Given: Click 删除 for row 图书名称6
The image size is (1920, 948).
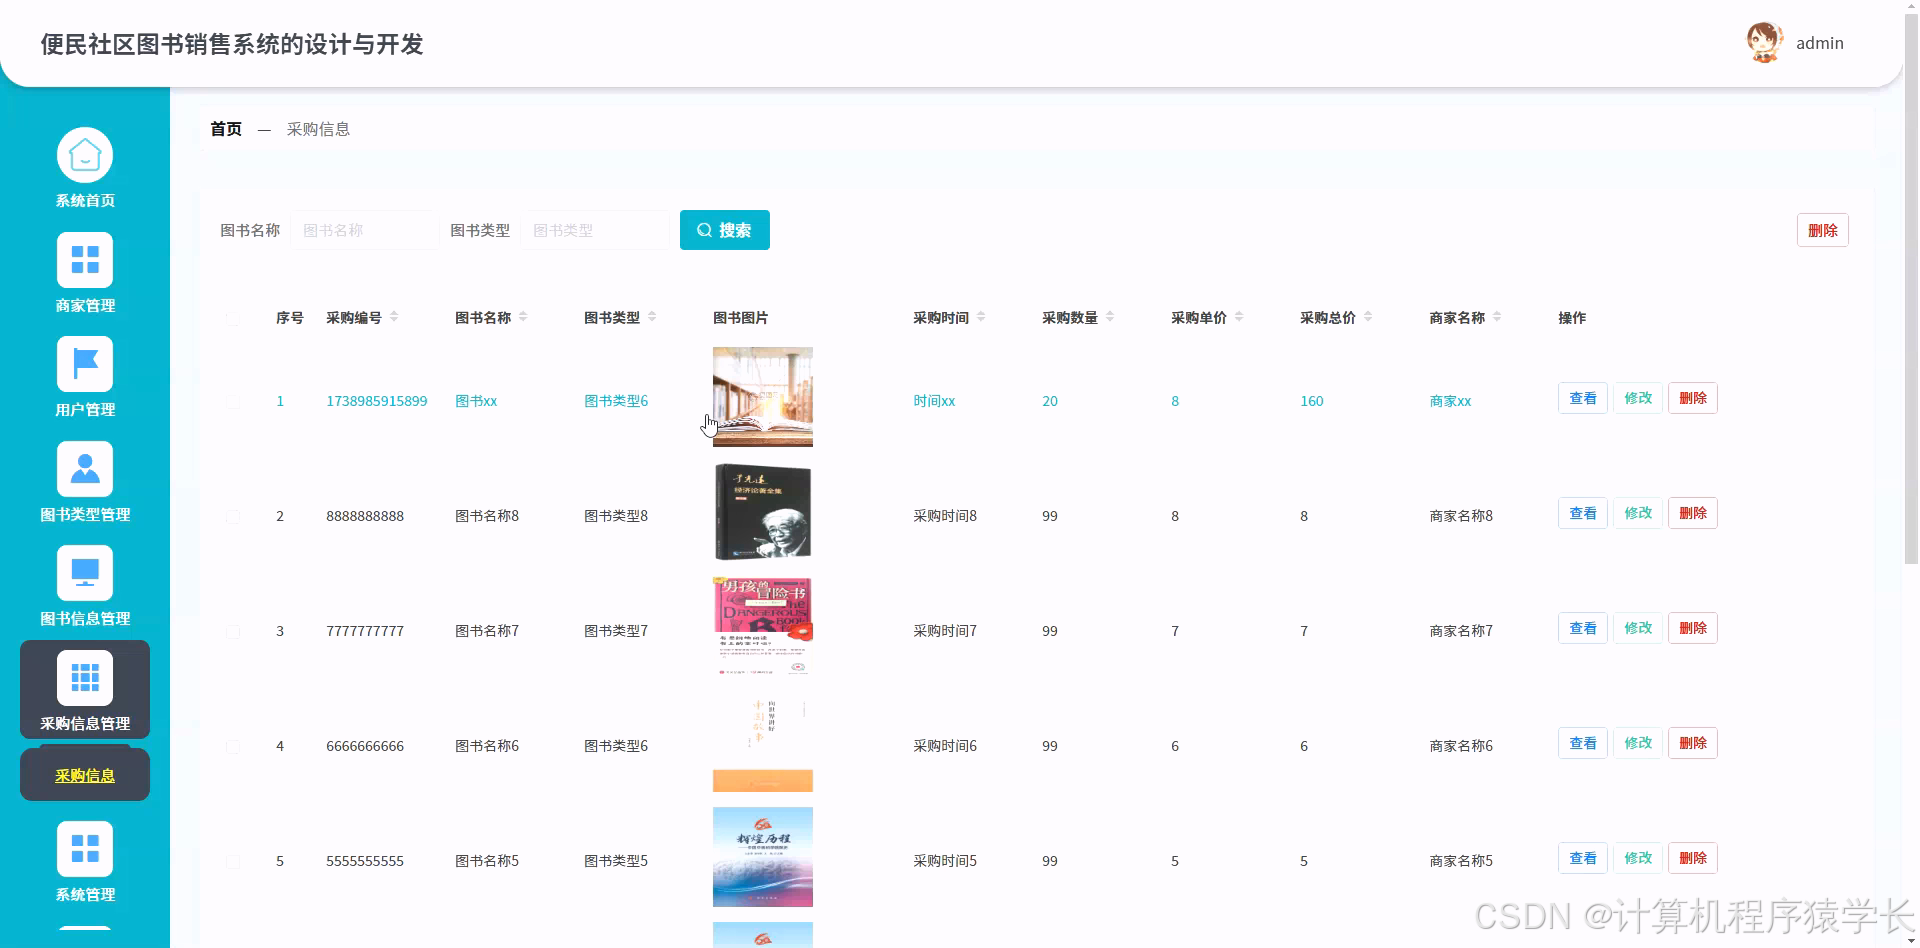Looking at the screenshot, I should pyautogui.click(x=1693, y=743).
